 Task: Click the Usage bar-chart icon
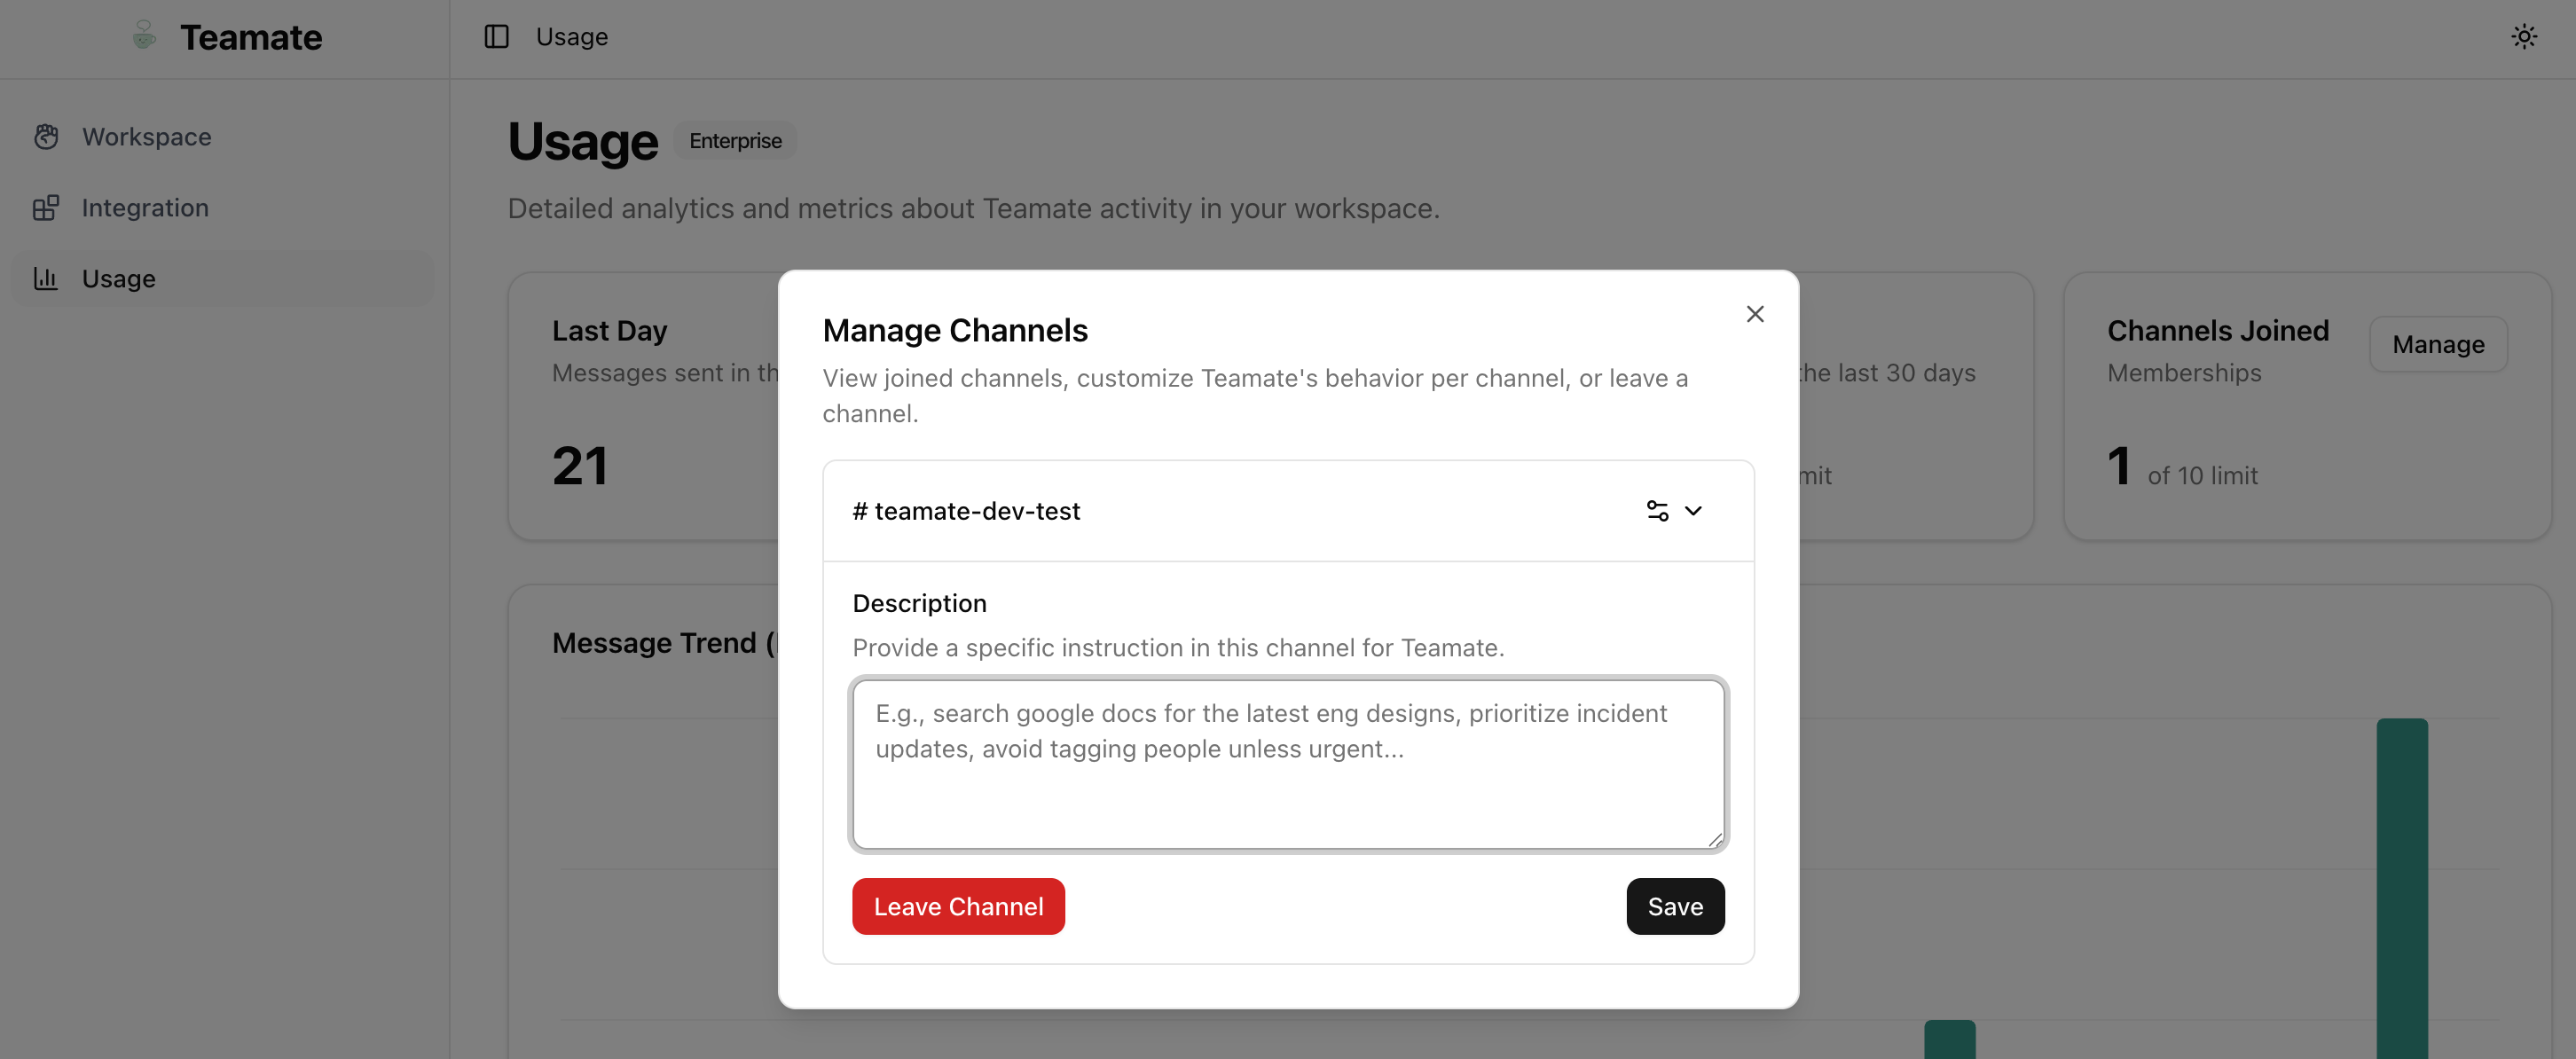click(46, 279)
